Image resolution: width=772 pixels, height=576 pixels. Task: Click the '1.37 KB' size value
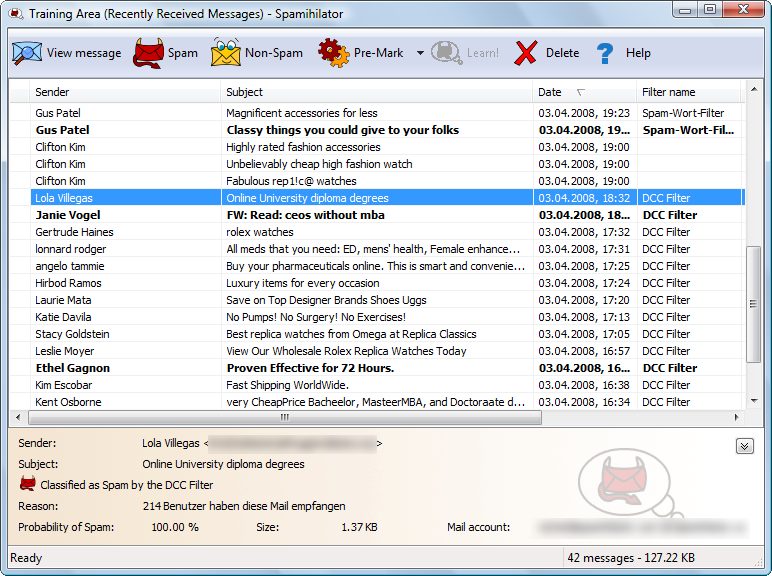tap(359, 527)
